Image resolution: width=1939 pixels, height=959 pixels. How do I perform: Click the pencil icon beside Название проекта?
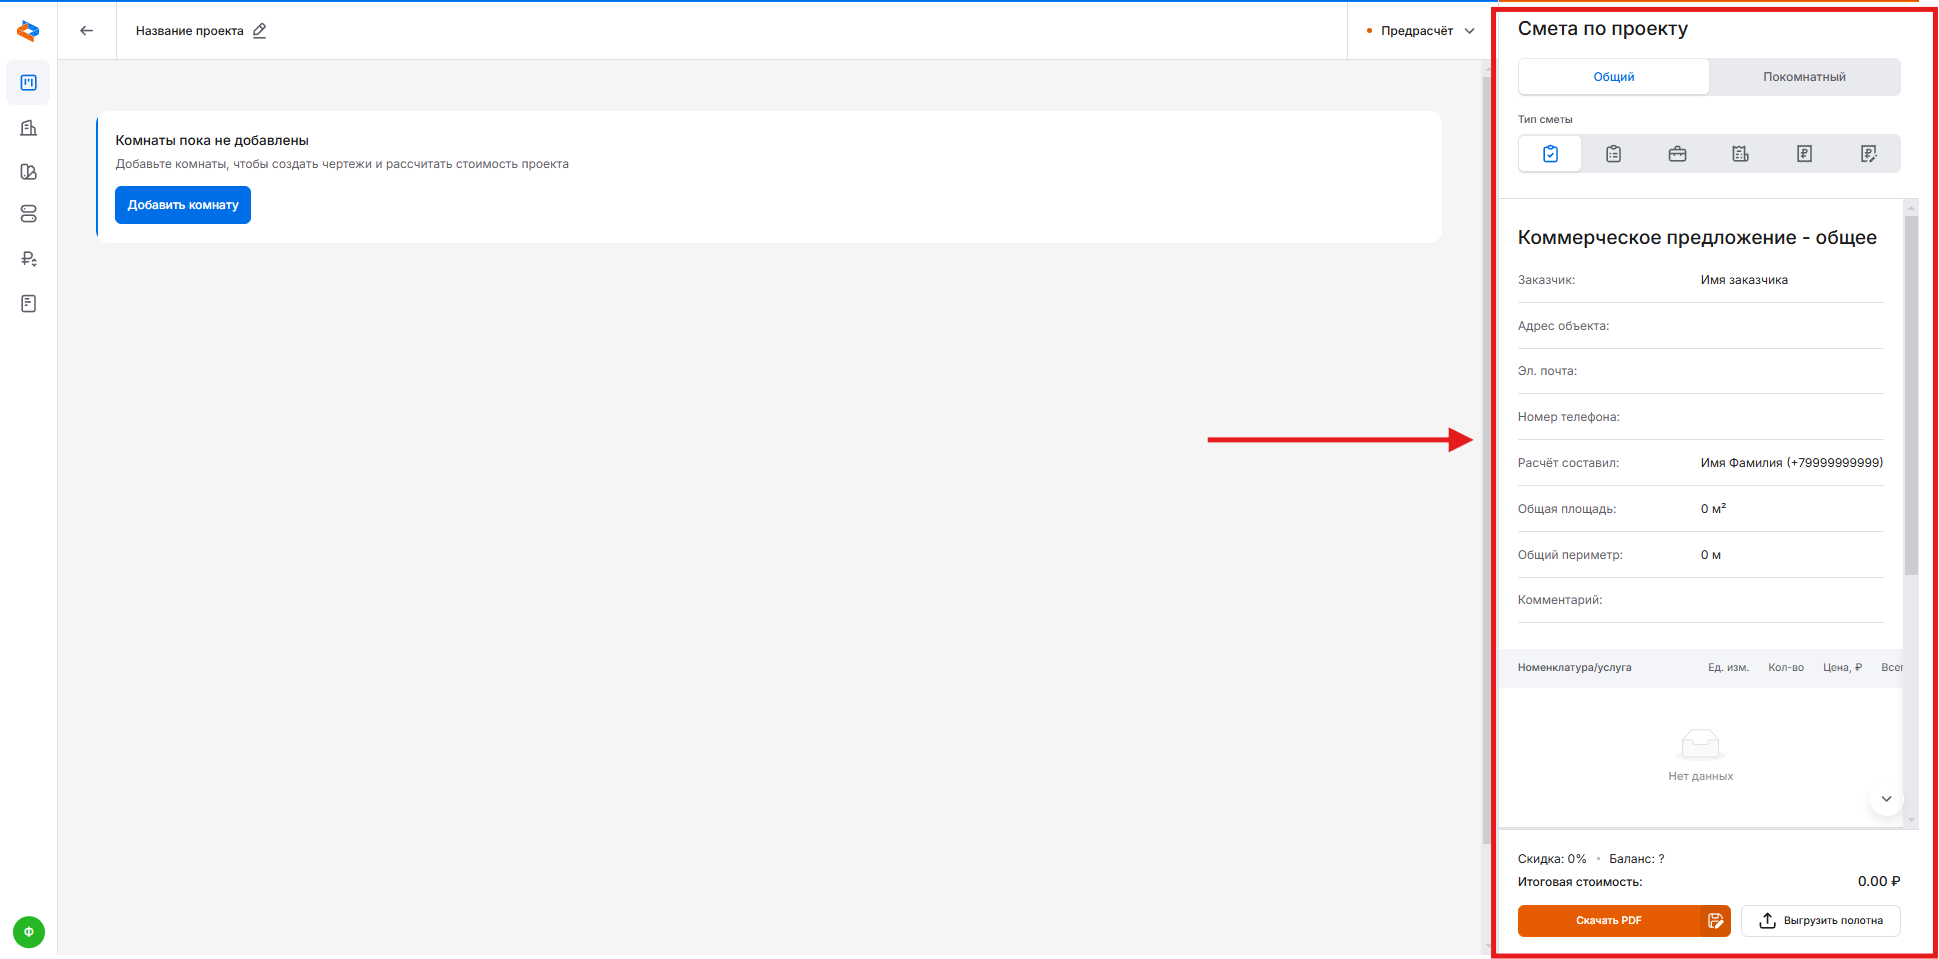pyautogui.click(x=260, y=31)
